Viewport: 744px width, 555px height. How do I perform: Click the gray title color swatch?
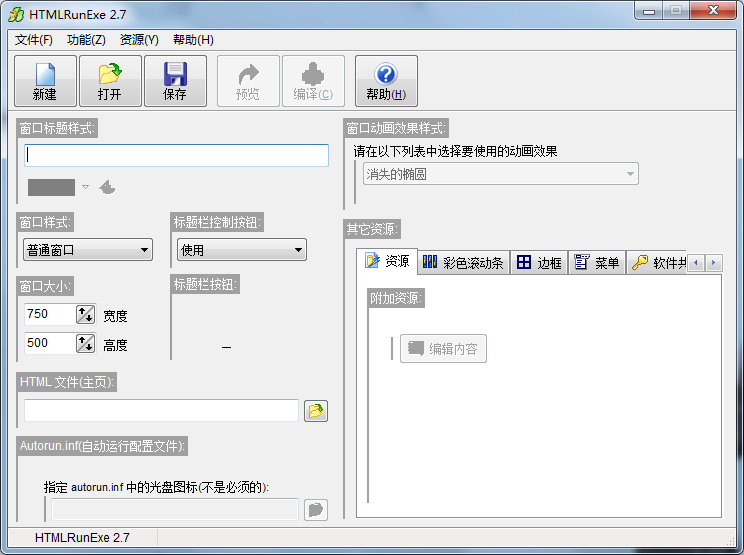51,187
